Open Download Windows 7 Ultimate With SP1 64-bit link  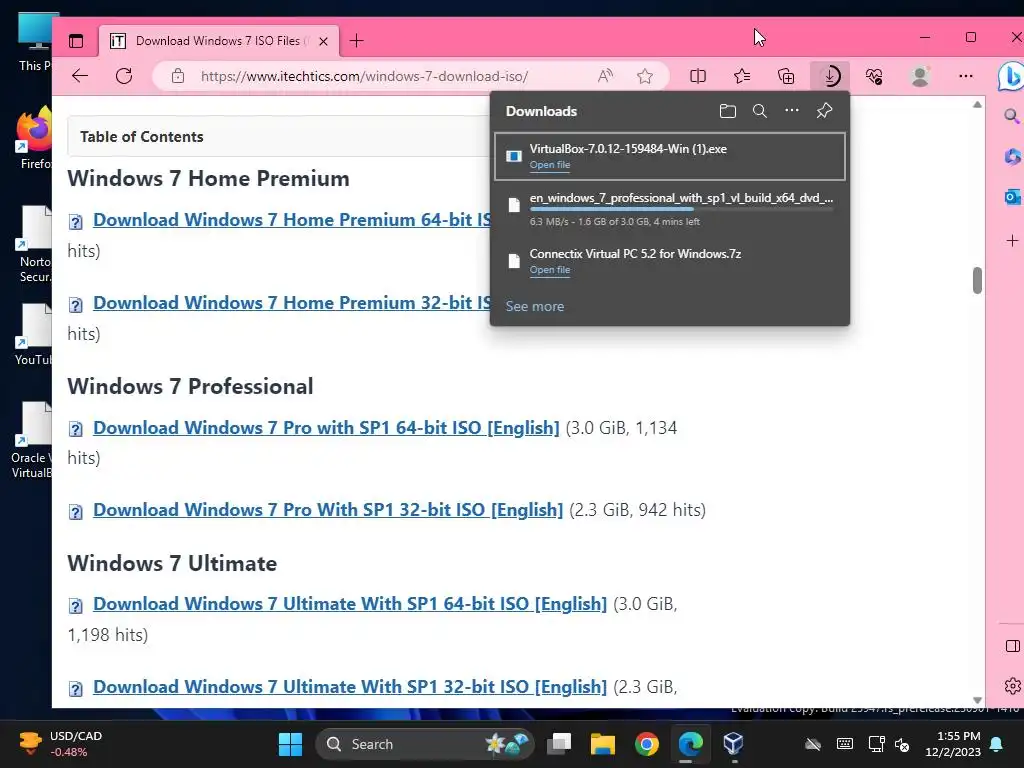[350, 604]
